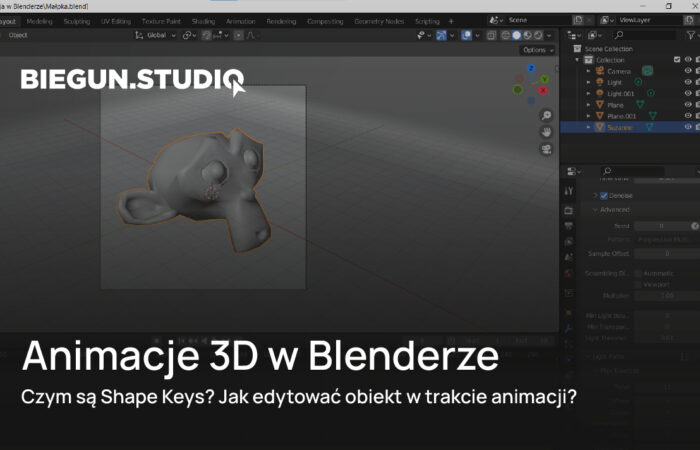This screenshot has width=700, height=450.
Task: Switch to the Modeling workspace tab
Action: (39, 21)
